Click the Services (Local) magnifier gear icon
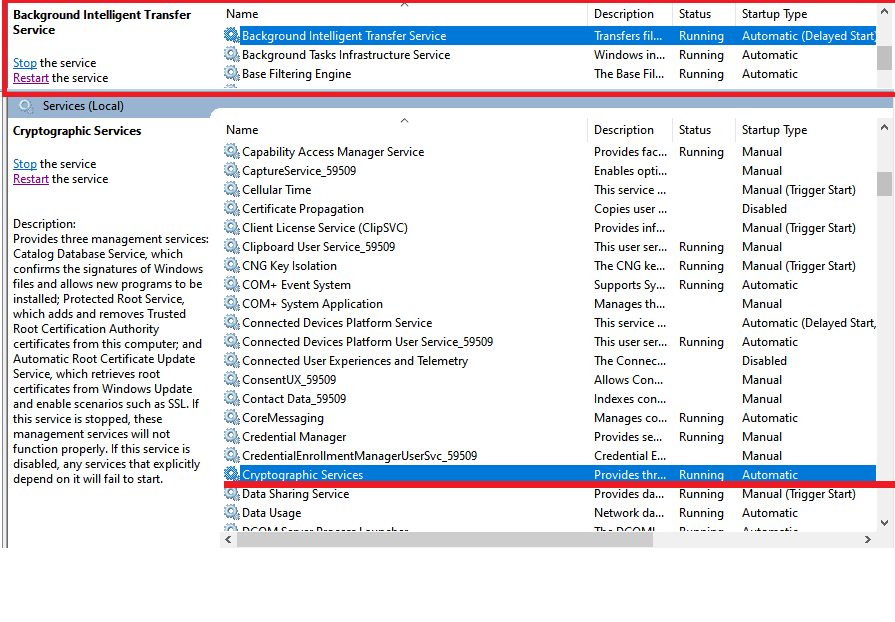This screenshot has height=622, width=895. 26,106
